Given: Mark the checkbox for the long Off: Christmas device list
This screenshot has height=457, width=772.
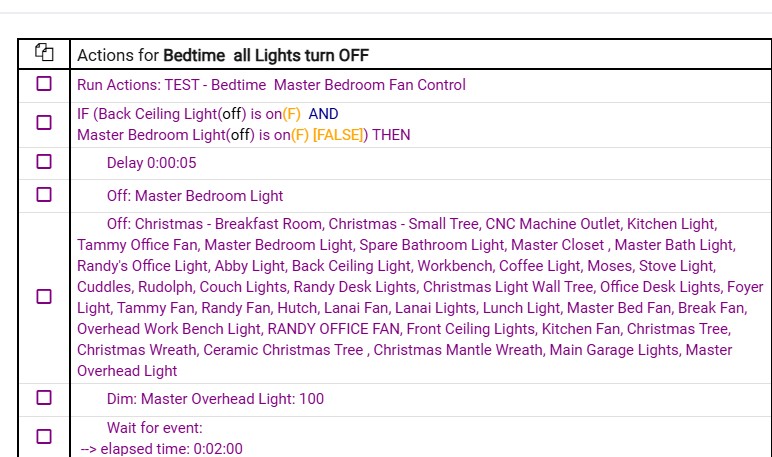Looking at the screenshot, I should click(44, 296).
